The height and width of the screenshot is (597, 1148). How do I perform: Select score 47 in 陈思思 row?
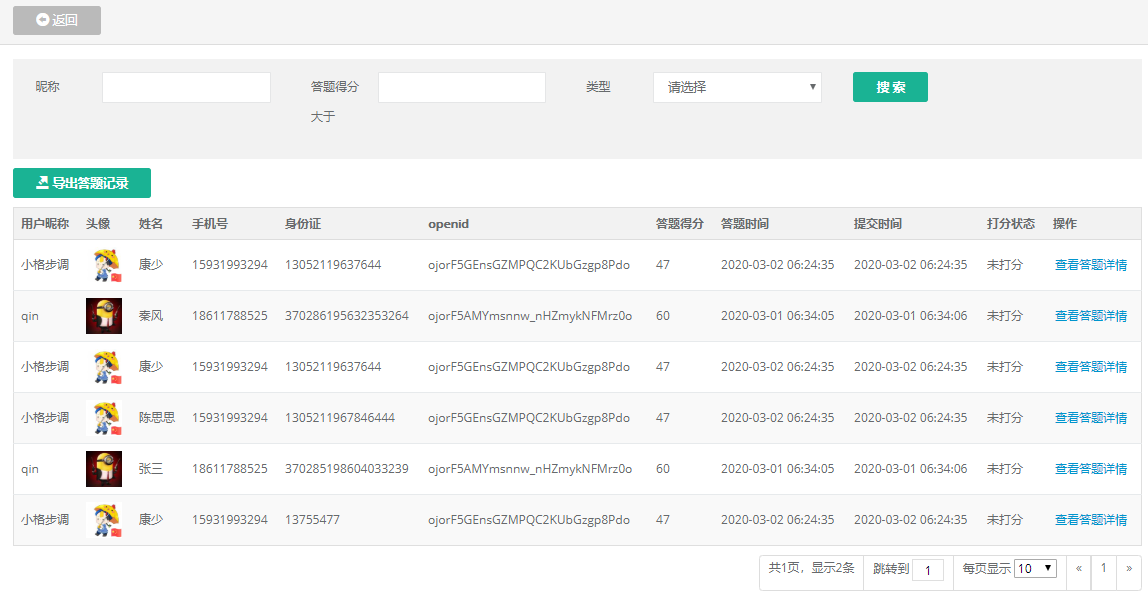tap(663, 418)
